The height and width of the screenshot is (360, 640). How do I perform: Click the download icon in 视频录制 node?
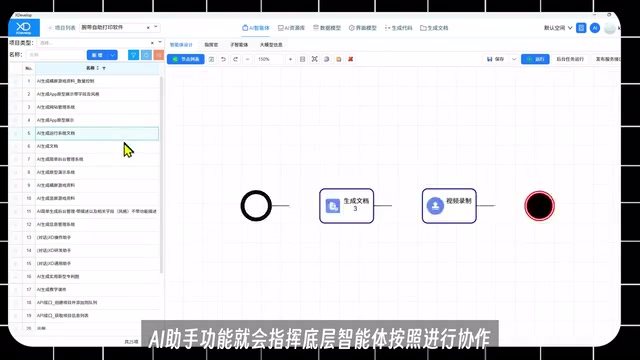(x=435, y=206)
